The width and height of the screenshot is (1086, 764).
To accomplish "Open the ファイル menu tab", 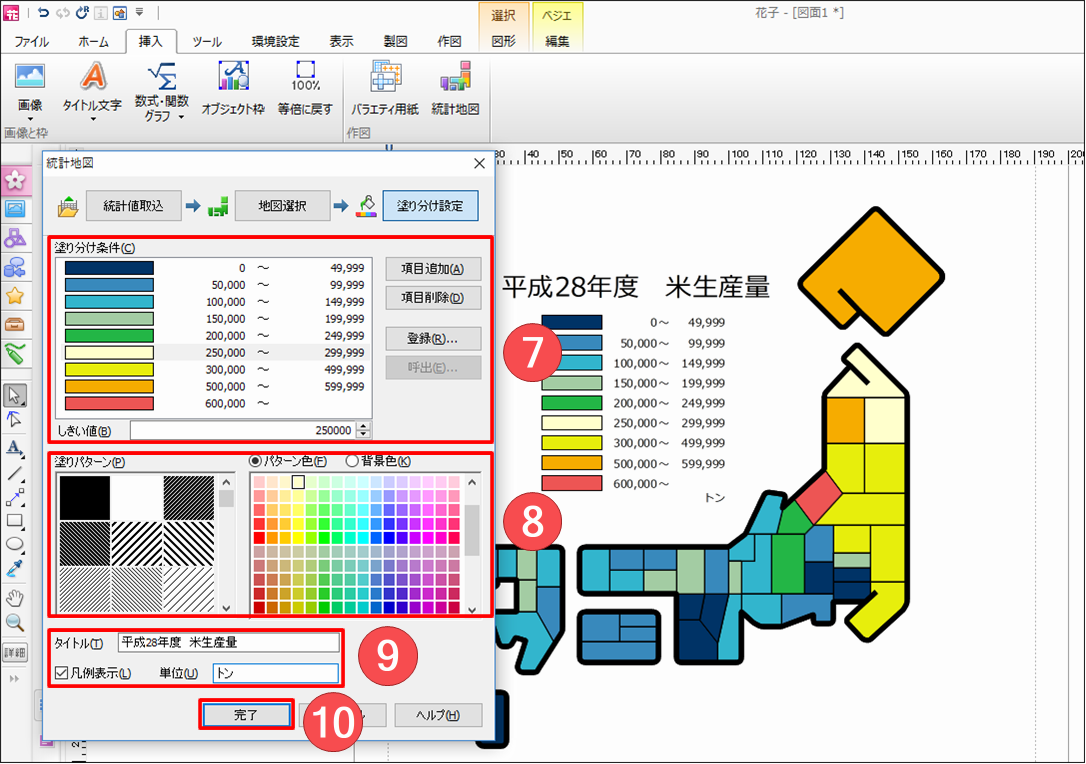I will [31, 42].
